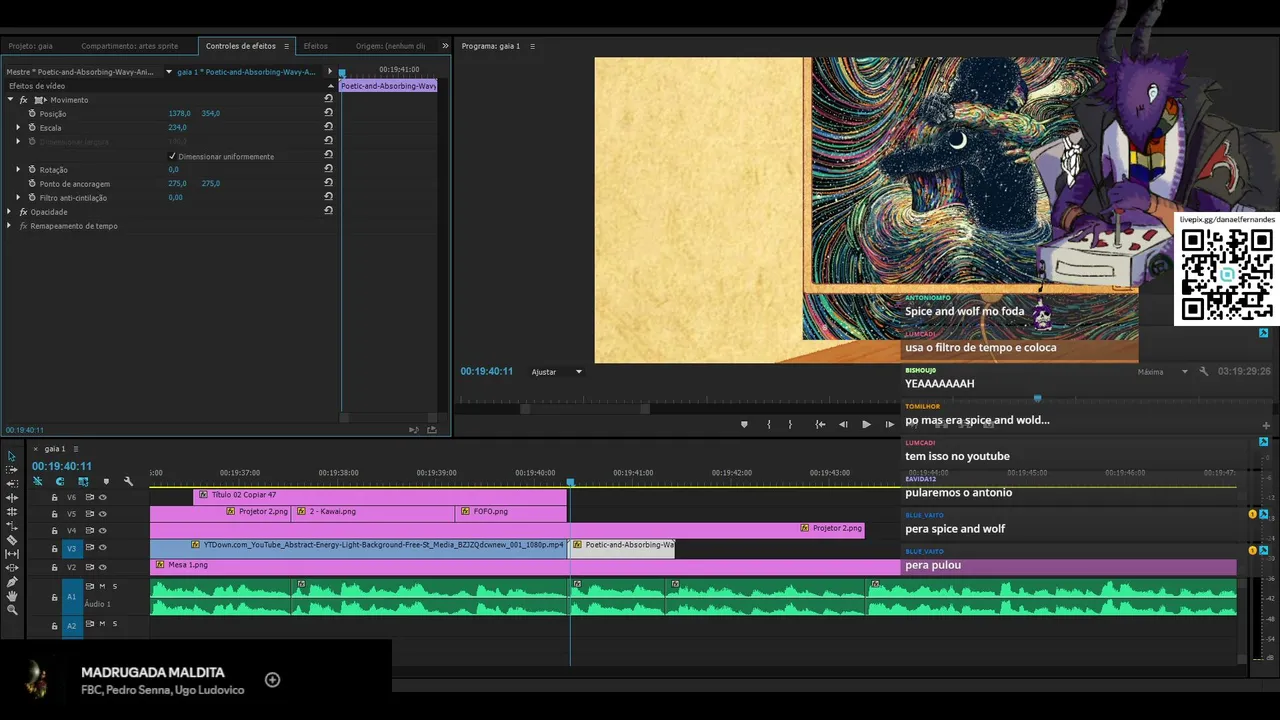Open the Origem source monitor tab
Image resolution: width=1280 pixels, height=720 pixels.
click(x=390, y=46)
